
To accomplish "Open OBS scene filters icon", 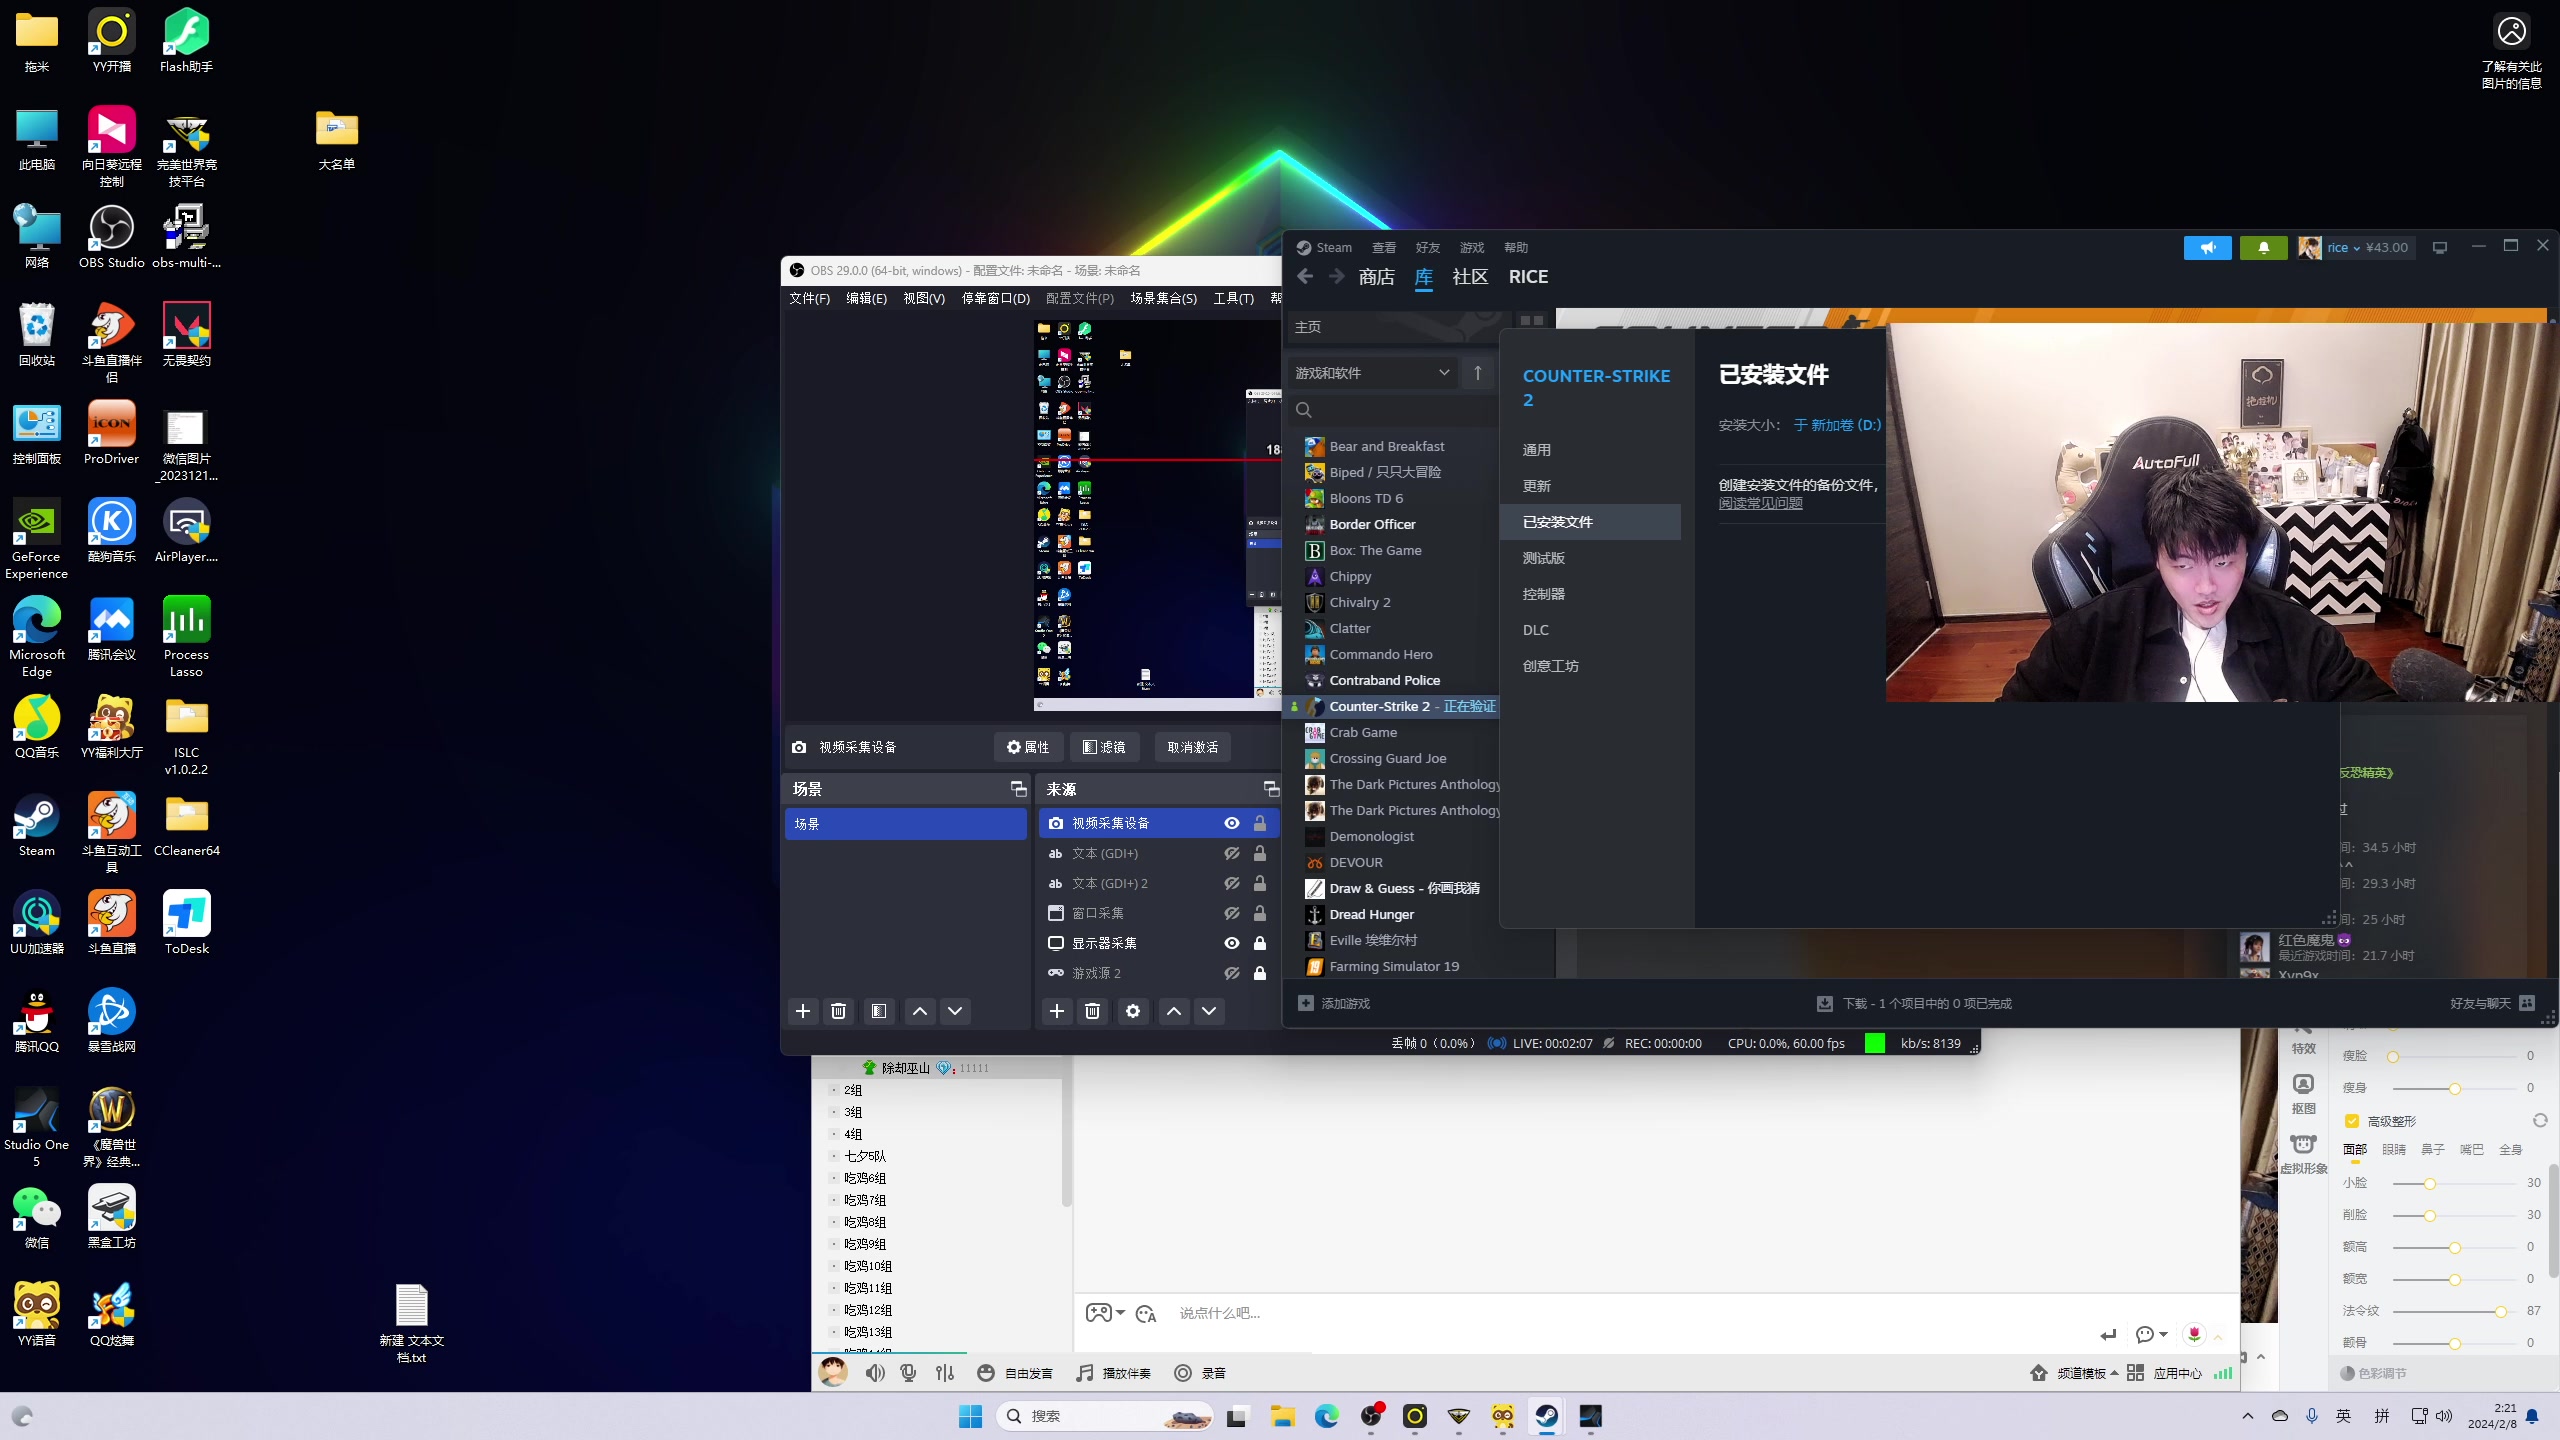I will coord(879,1011).
